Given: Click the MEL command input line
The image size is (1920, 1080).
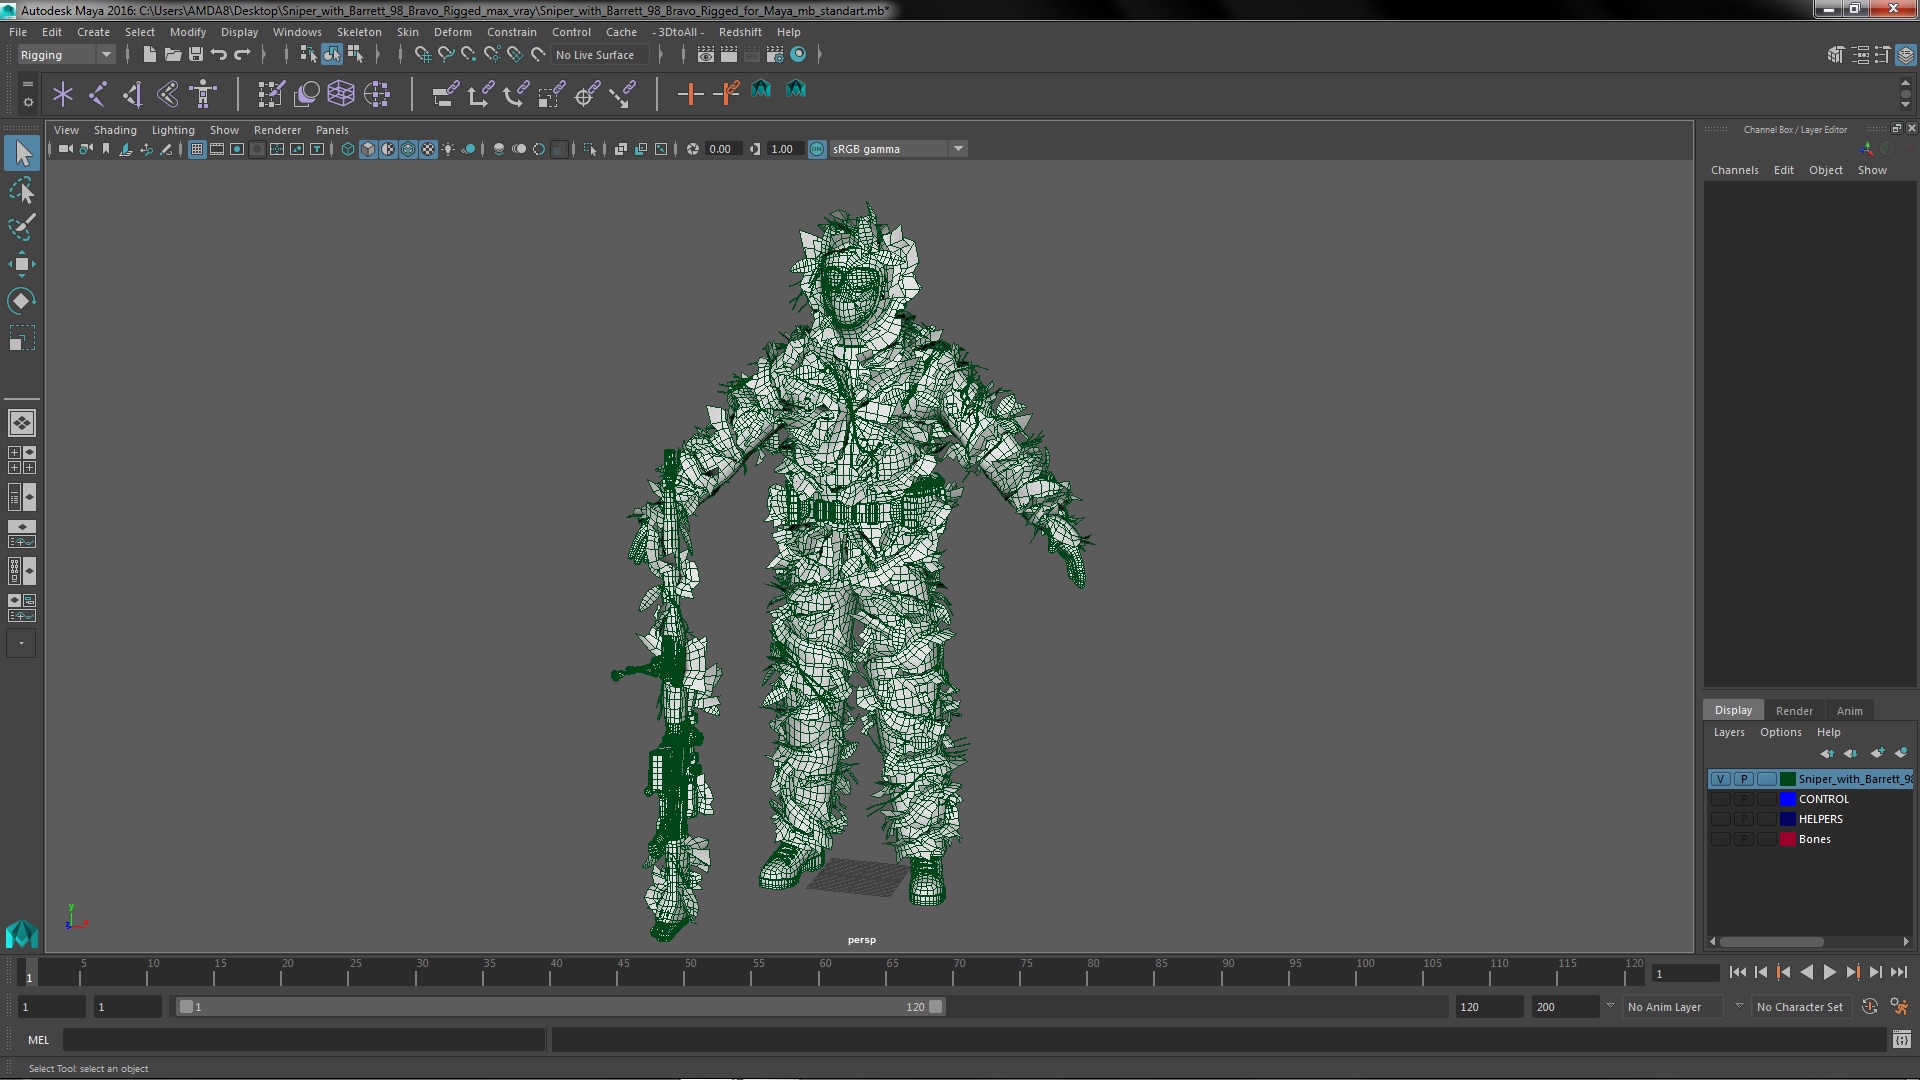Looking at the screenshot, I should pyautogui.click(x=304, y=1040).
